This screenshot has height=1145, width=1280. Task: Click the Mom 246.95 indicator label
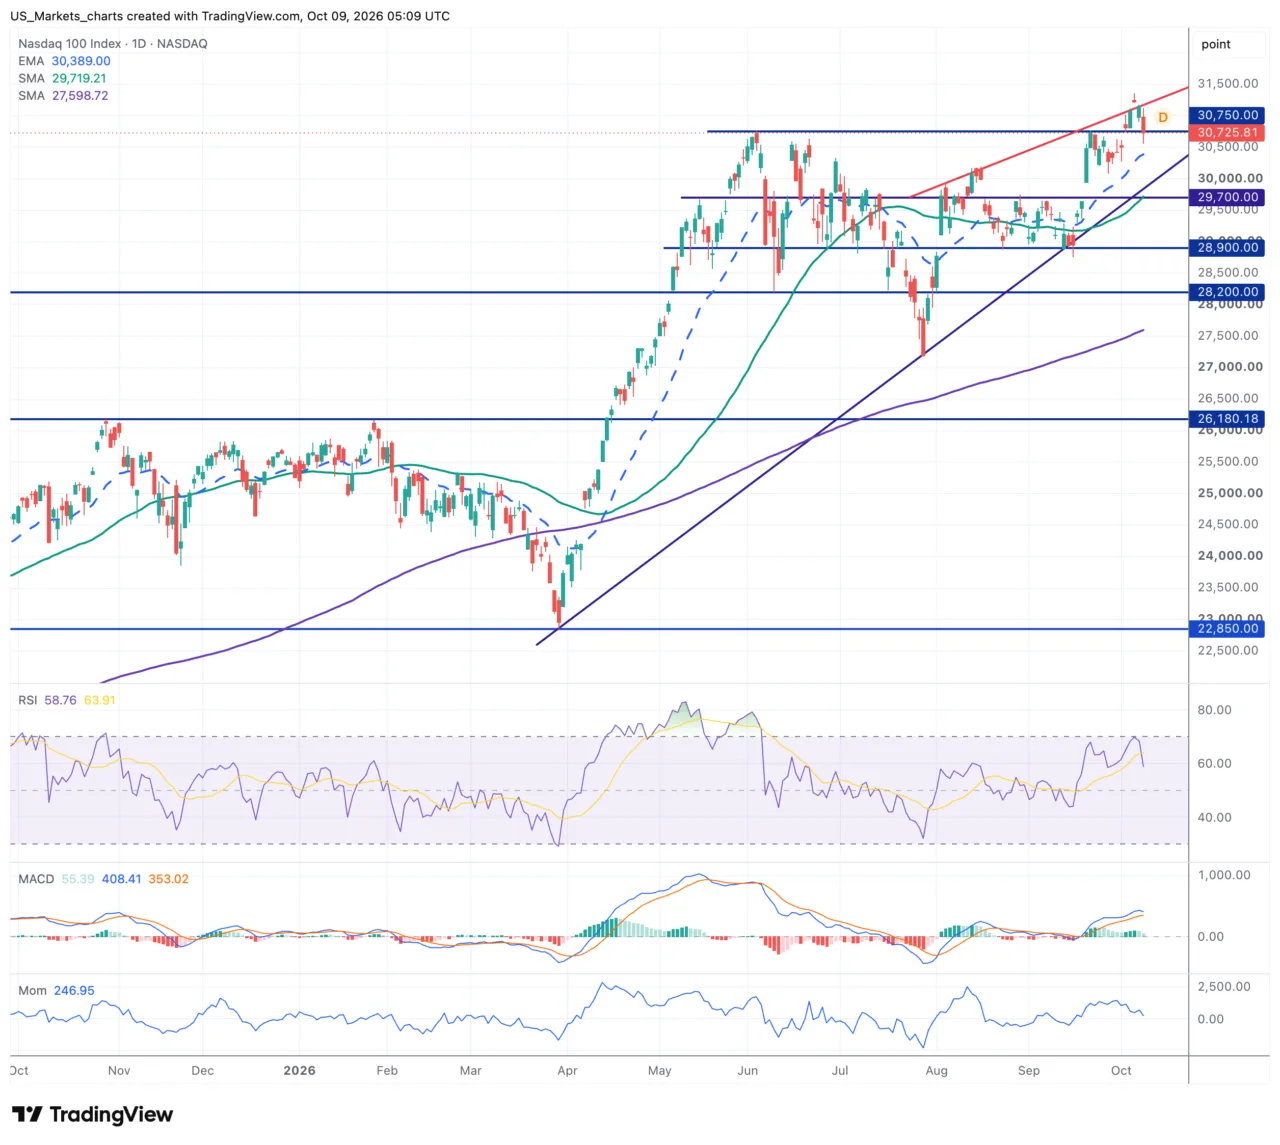click(x=56, y=991)
